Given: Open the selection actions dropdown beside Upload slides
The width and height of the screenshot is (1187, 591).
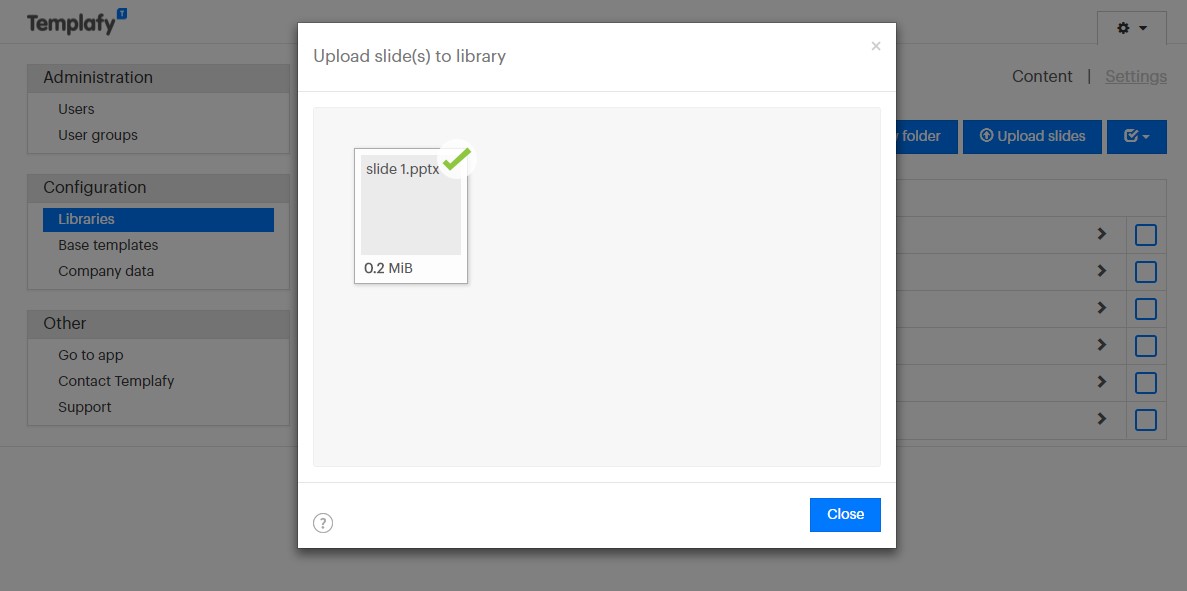Looking at the screenshot, I should click(x=1145, y=136).
